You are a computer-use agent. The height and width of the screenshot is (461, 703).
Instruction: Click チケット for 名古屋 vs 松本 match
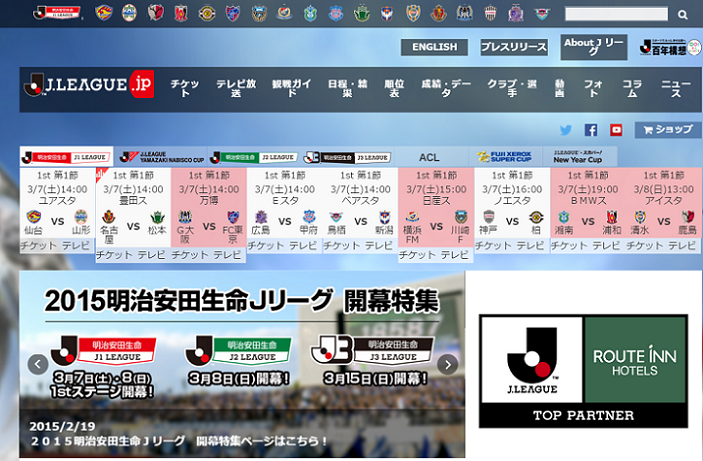[114, 255]
